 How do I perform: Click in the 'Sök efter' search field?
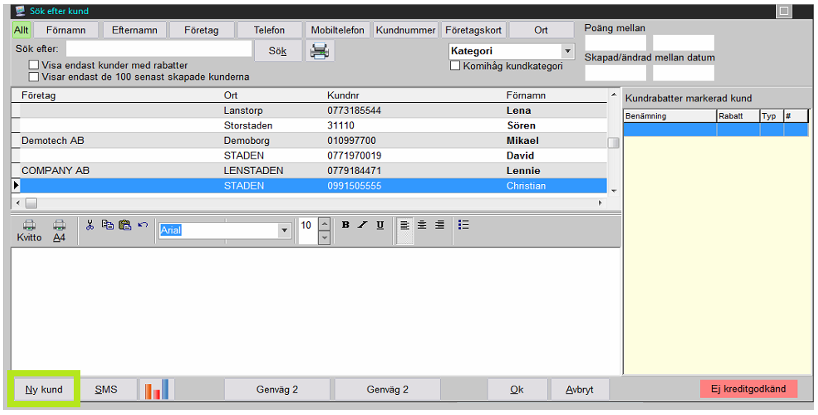[158, 48]
